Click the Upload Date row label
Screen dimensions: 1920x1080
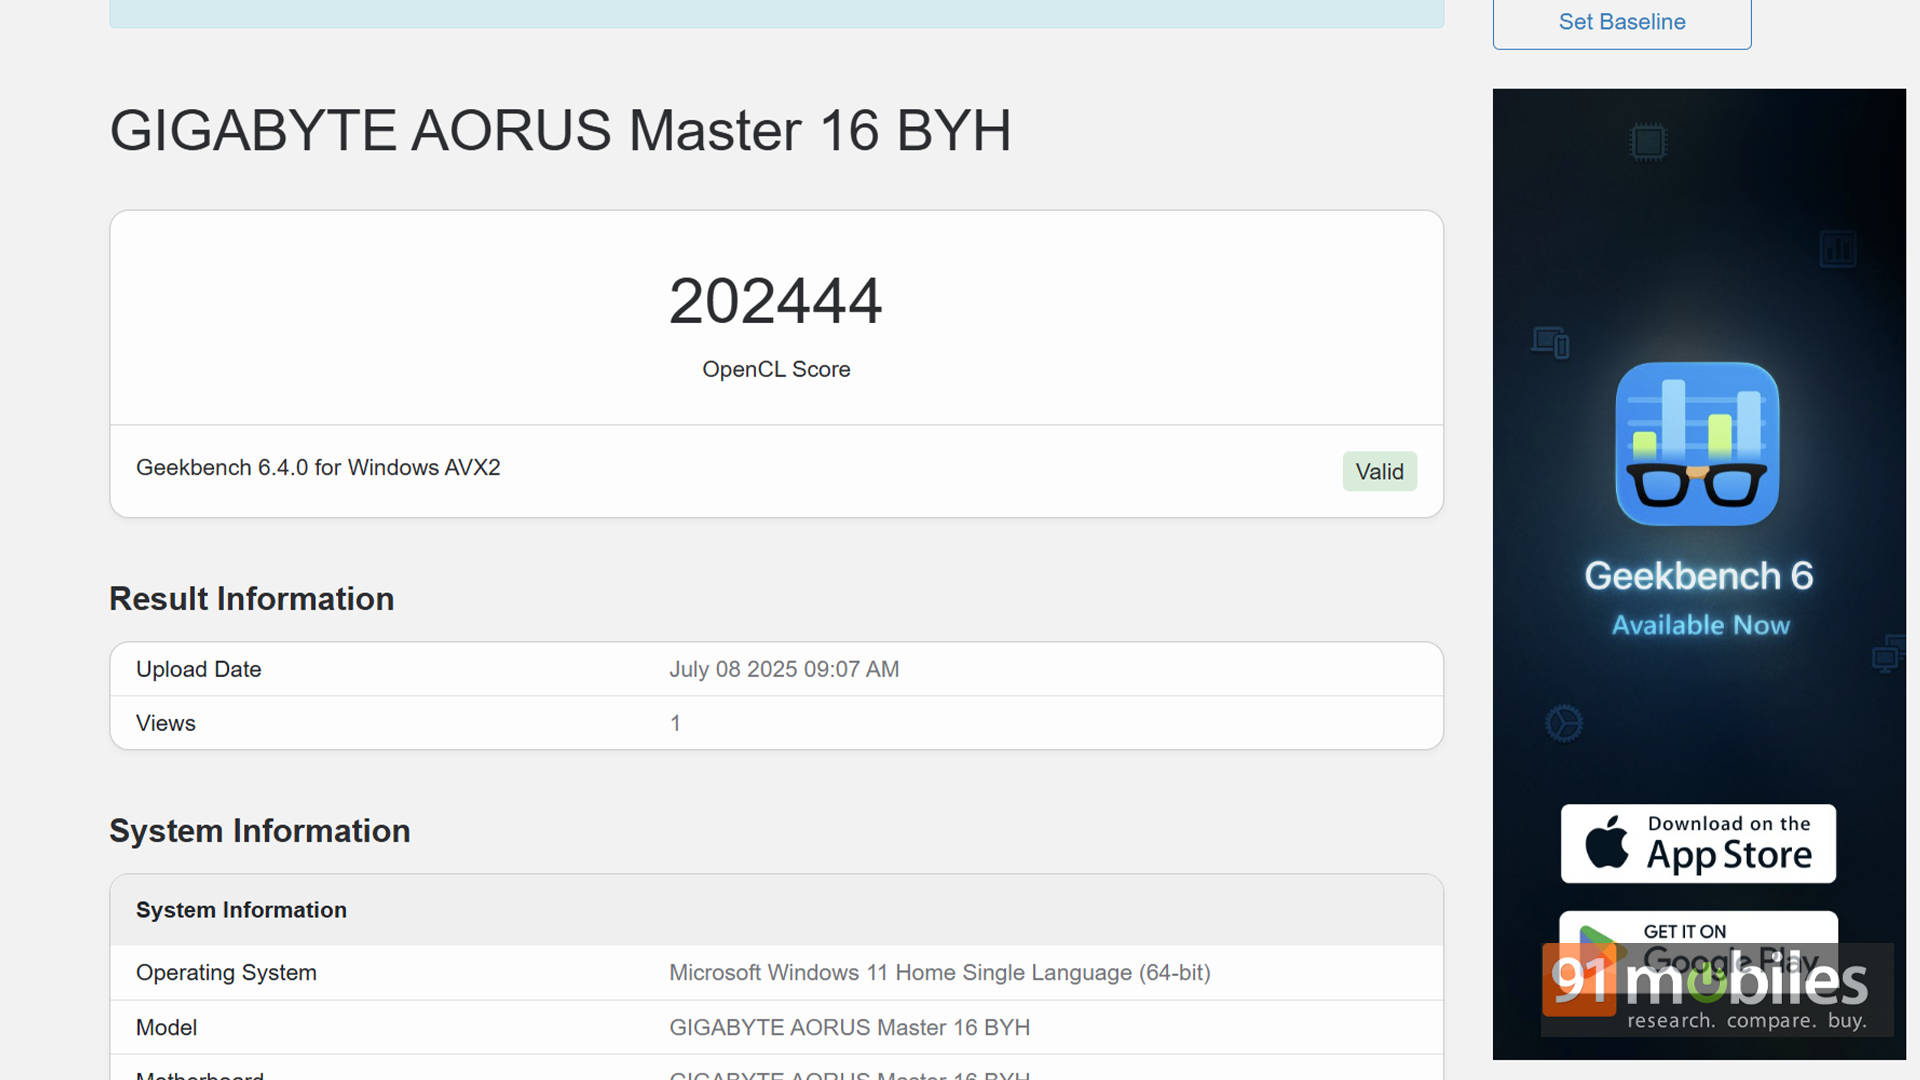(198, 669)
